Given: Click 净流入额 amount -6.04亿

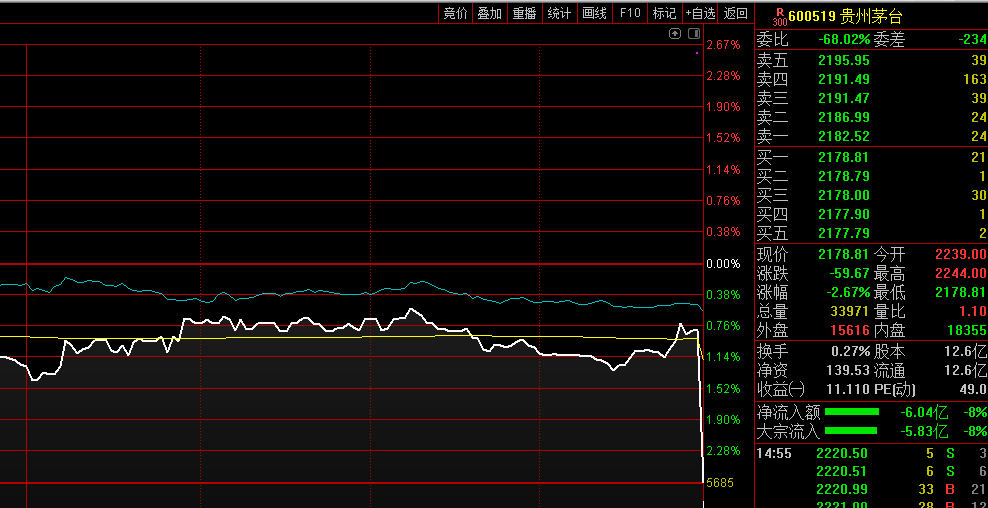Looking at the screenshot, I should click(x=925, y=413).
